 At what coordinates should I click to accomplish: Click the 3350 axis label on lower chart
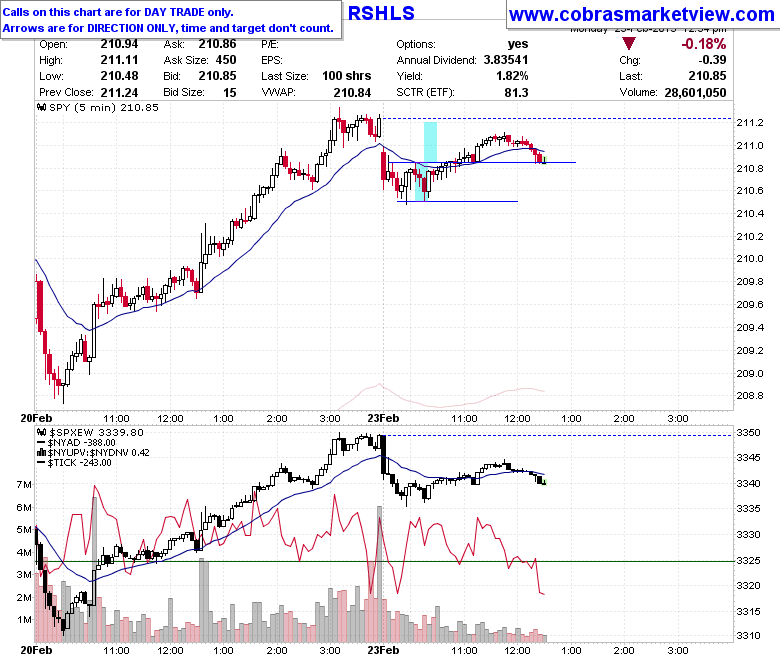click(x=748, y=433)
